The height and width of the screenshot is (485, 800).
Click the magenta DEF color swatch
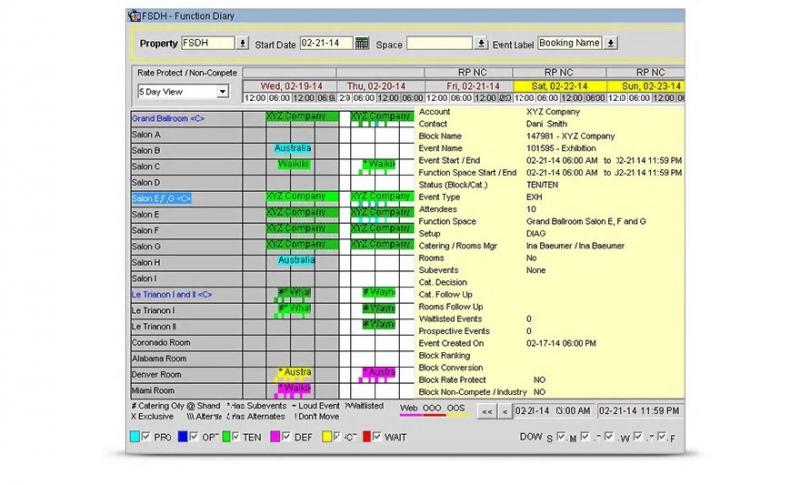[277, 437]
